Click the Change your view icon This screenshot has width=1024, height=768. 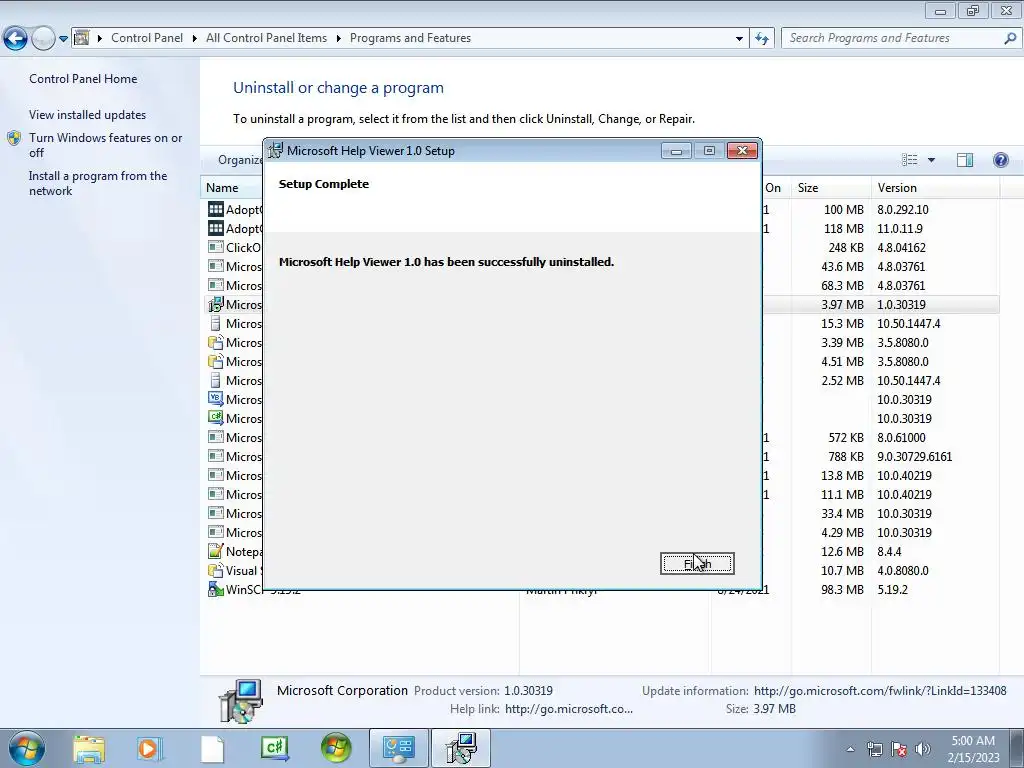[910, 160]
